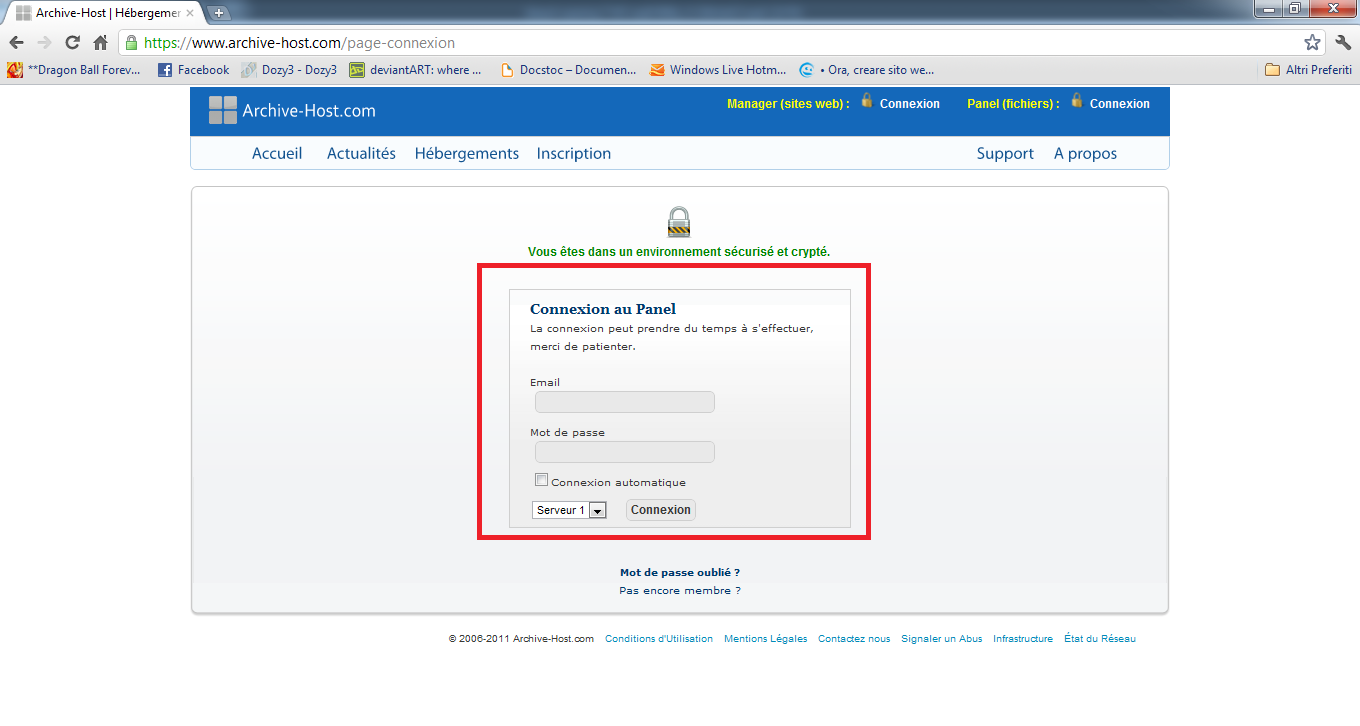Image resolution: width=1360 pixels, height=726 pixels.
Task: Click the Mot de passe oublié link
Action: pos(680,573)
